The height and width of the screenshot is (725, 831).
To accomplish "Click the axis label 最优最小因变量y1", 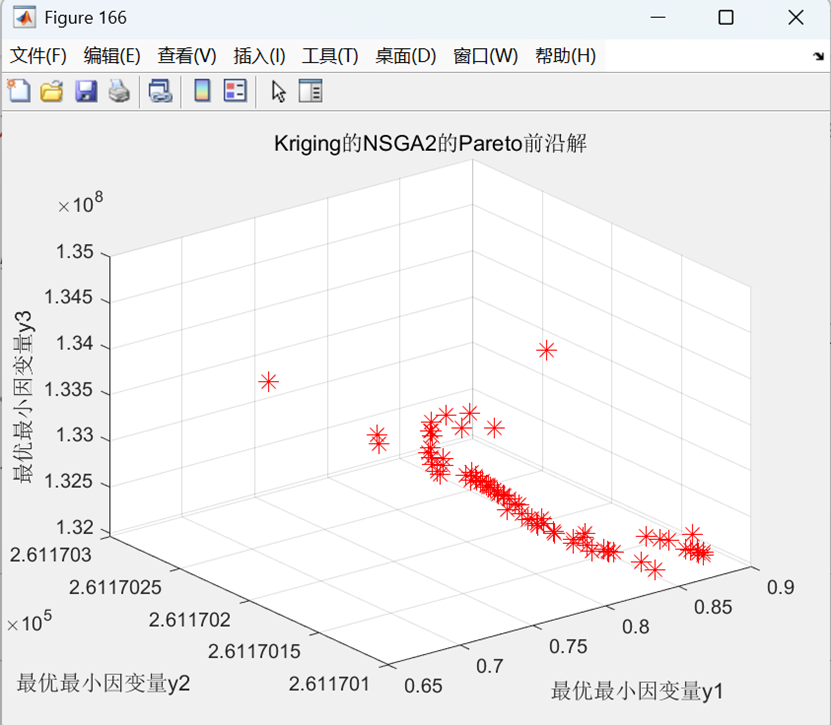I will coord(637,691).
